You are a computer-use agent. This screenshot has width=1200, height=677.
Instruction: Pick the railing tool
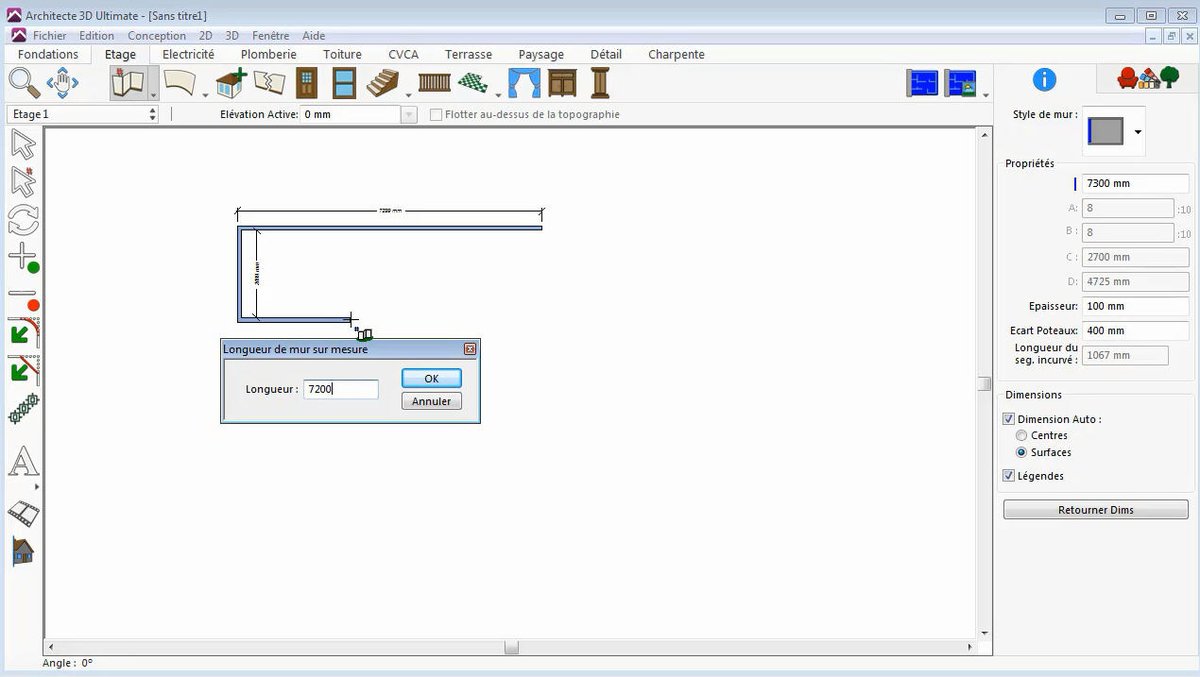coord(434,82)
